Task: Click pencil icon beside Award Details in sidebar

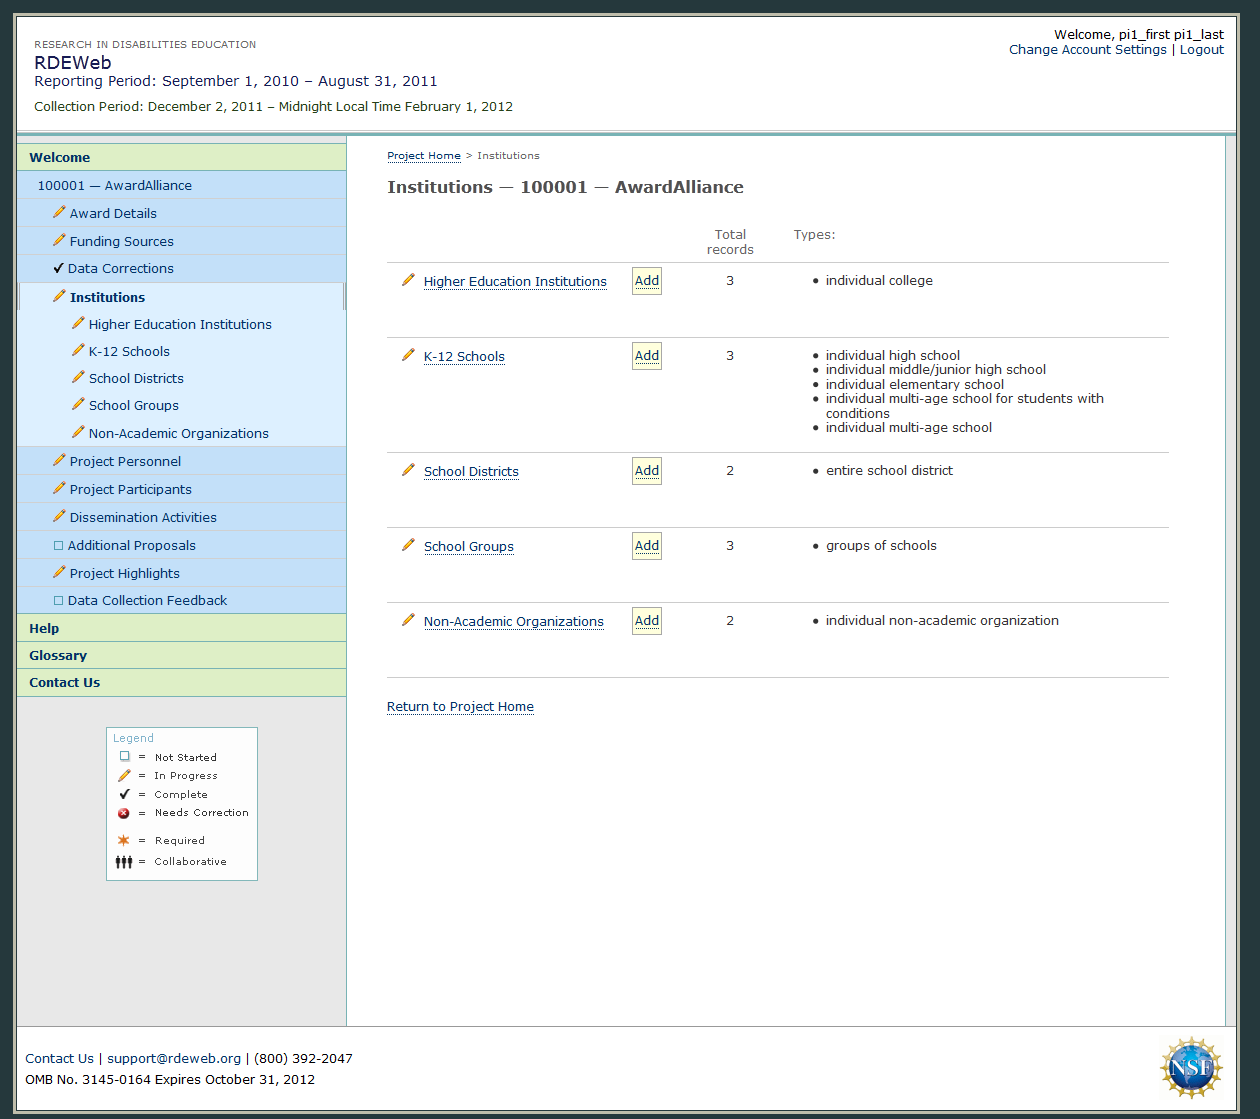Action: (x=59, y=212)
